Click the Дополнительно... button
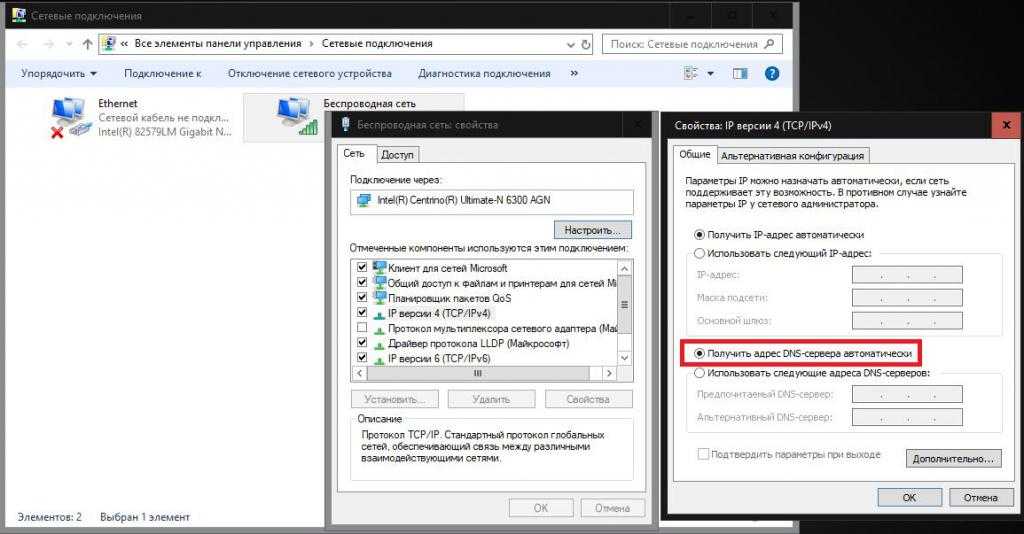The image size is (1024, 534). tap(953, 459)
